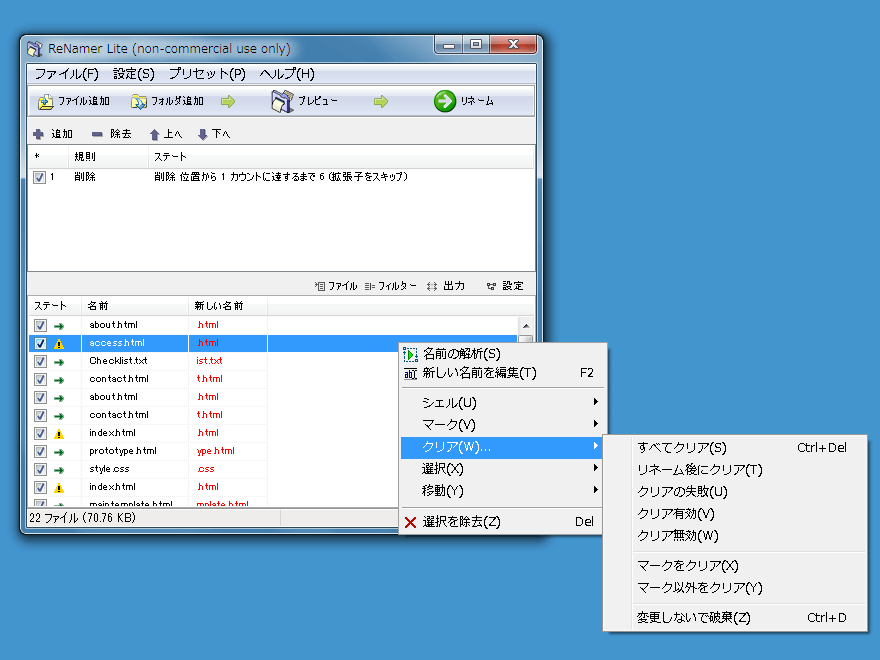This screenshot has height=660, width=880.
Task: Click the 名前の解析 icon in the context menu
Action: point(410,354)
